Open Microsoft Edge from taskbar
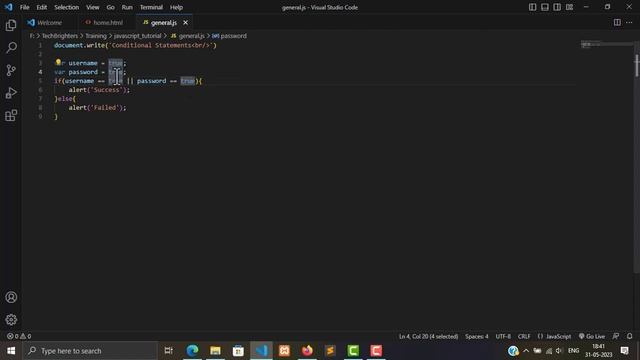 (192, 351)
